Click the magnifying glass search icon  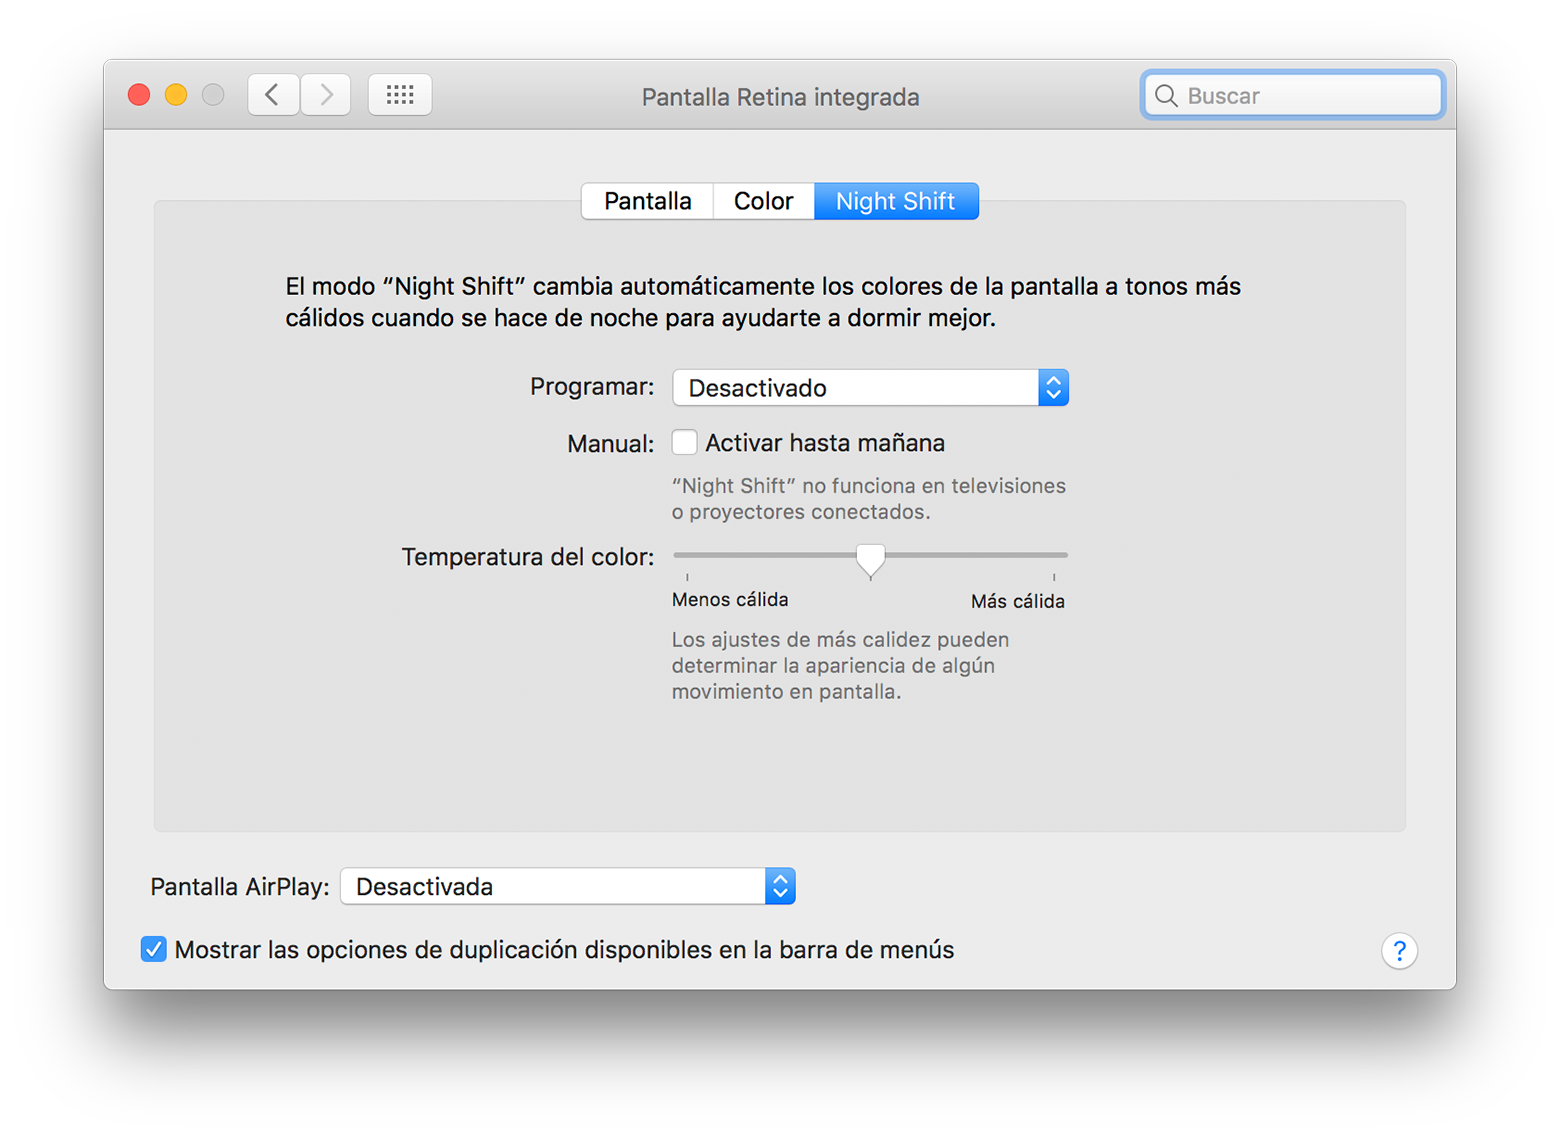click(1166, 96)
